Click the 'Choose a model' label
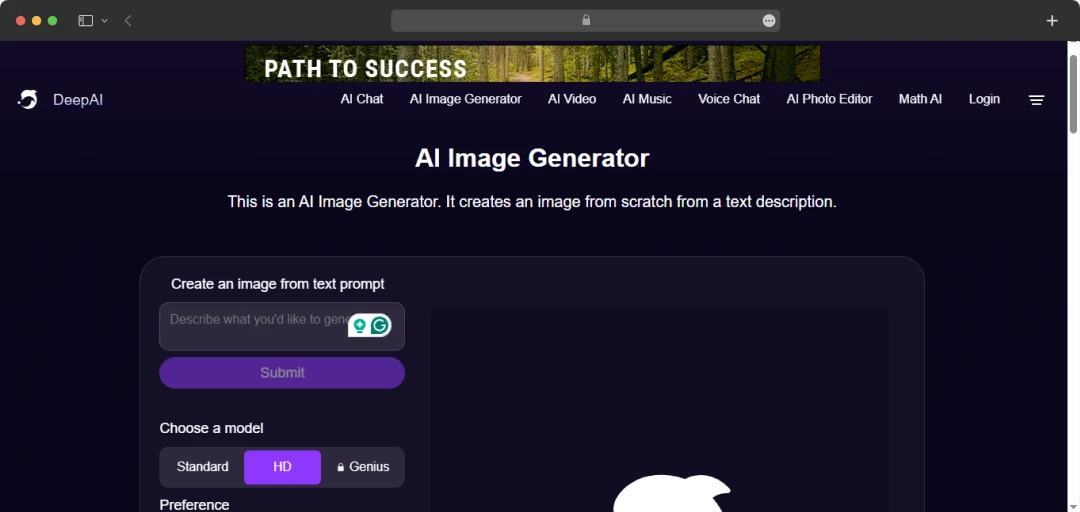Image resolution: width=1080 pixels, height=512 pixels. click(x=211, y=428)
